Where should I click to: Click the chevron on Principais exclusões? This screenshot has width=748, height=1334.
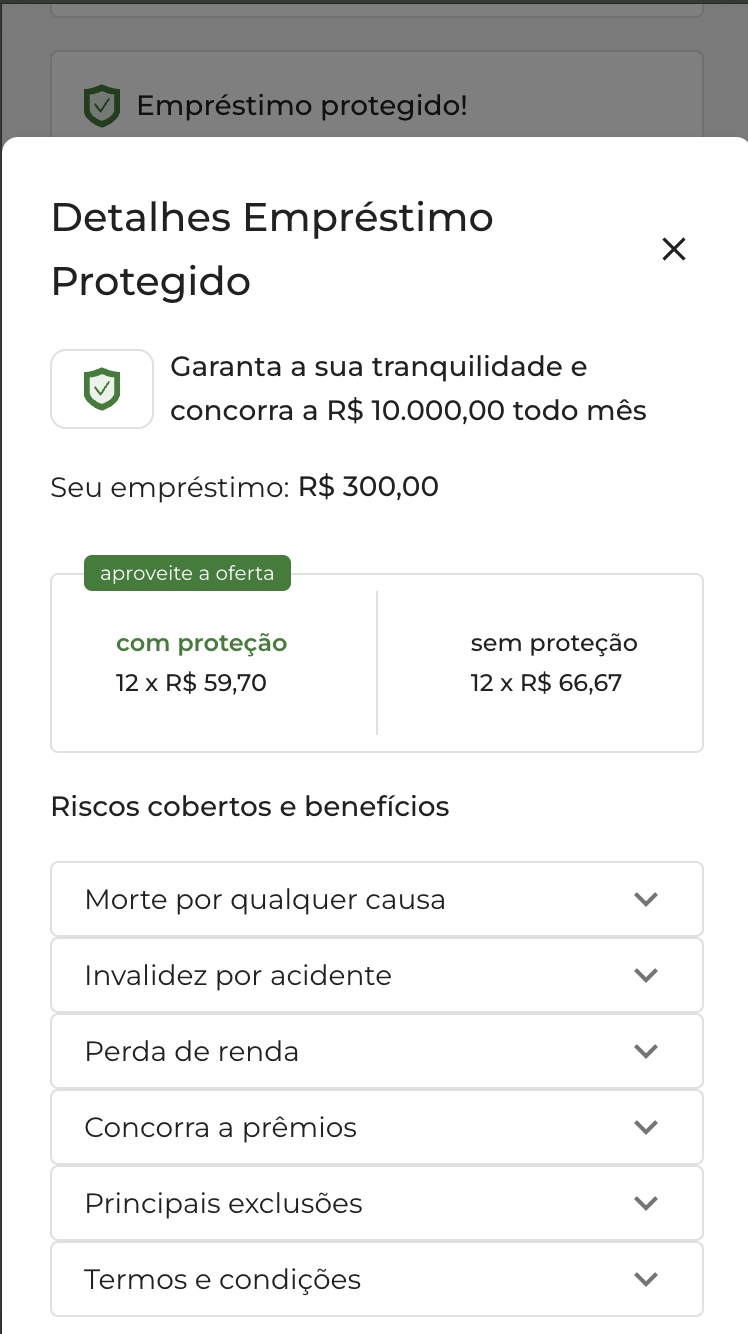point(646,1203)
